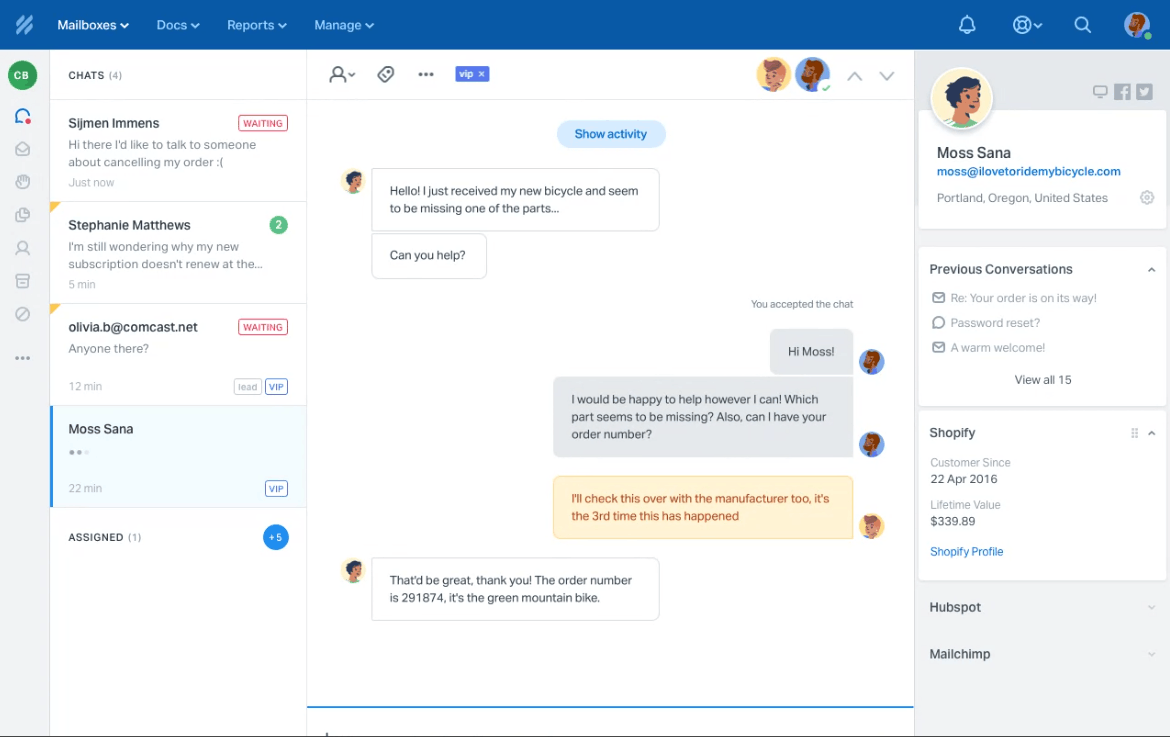Open the notifications bell

click(x=967, y=25)
